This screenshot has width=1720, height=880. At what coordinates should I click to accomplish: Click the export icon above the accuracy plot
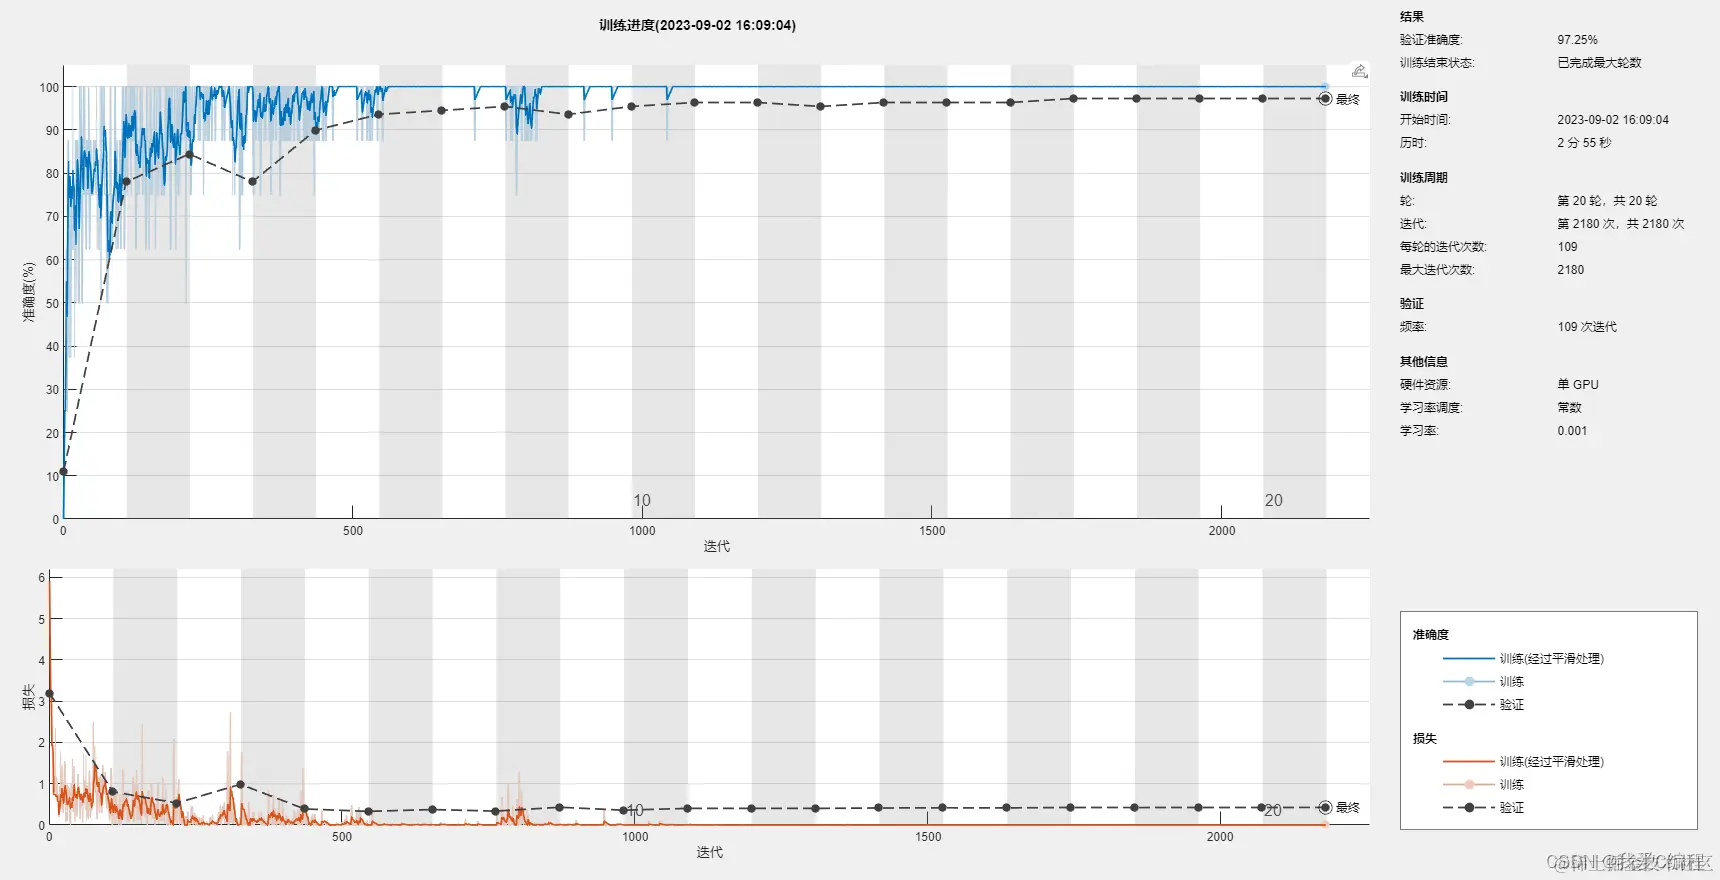tap(1359, 71)
